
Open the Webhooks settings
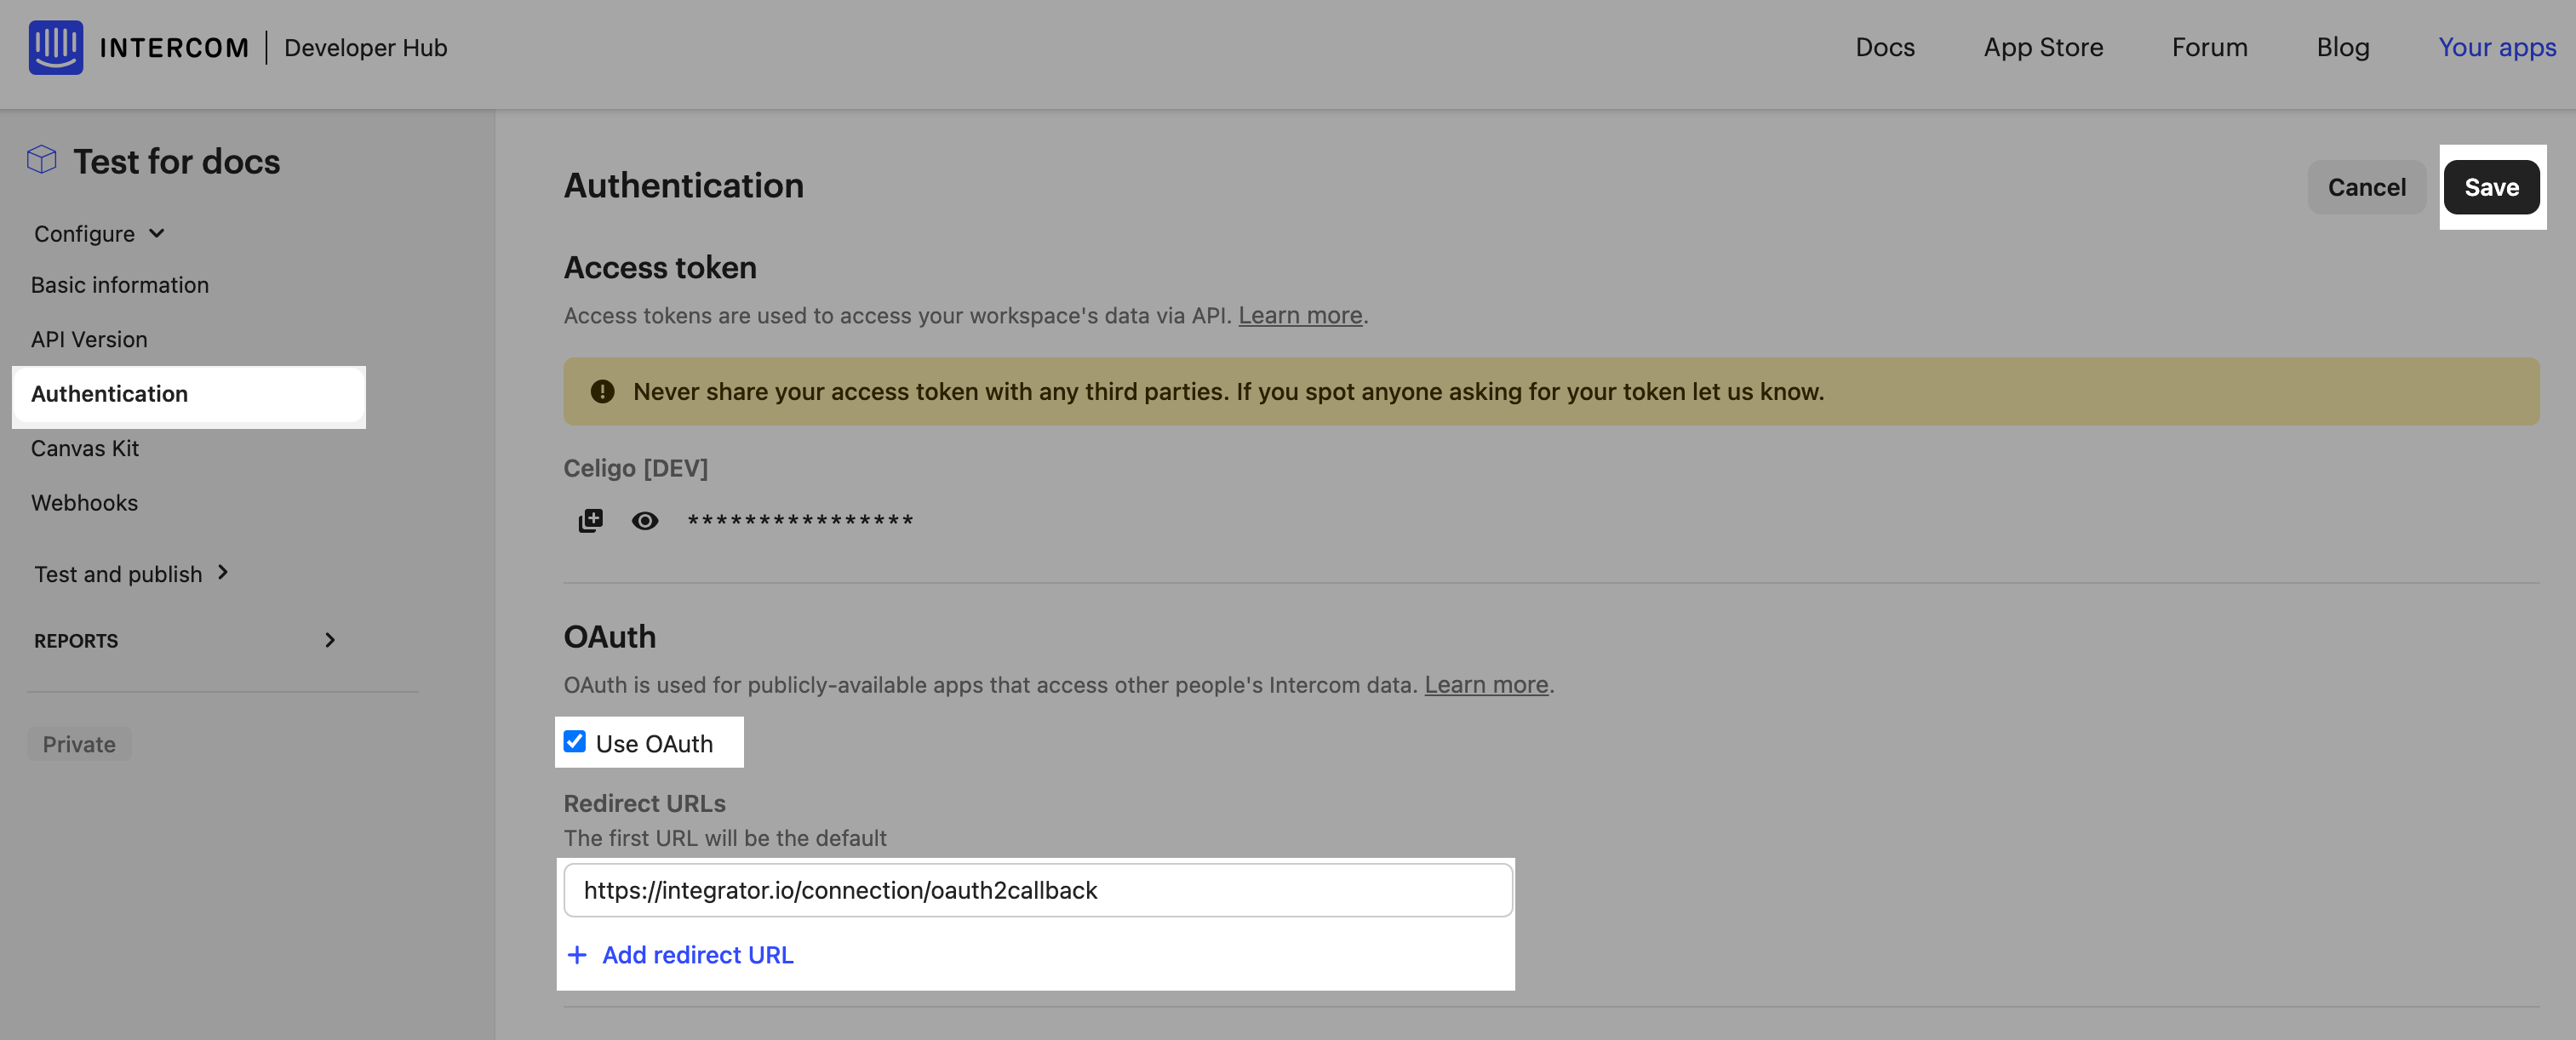(x=85, y=503)
